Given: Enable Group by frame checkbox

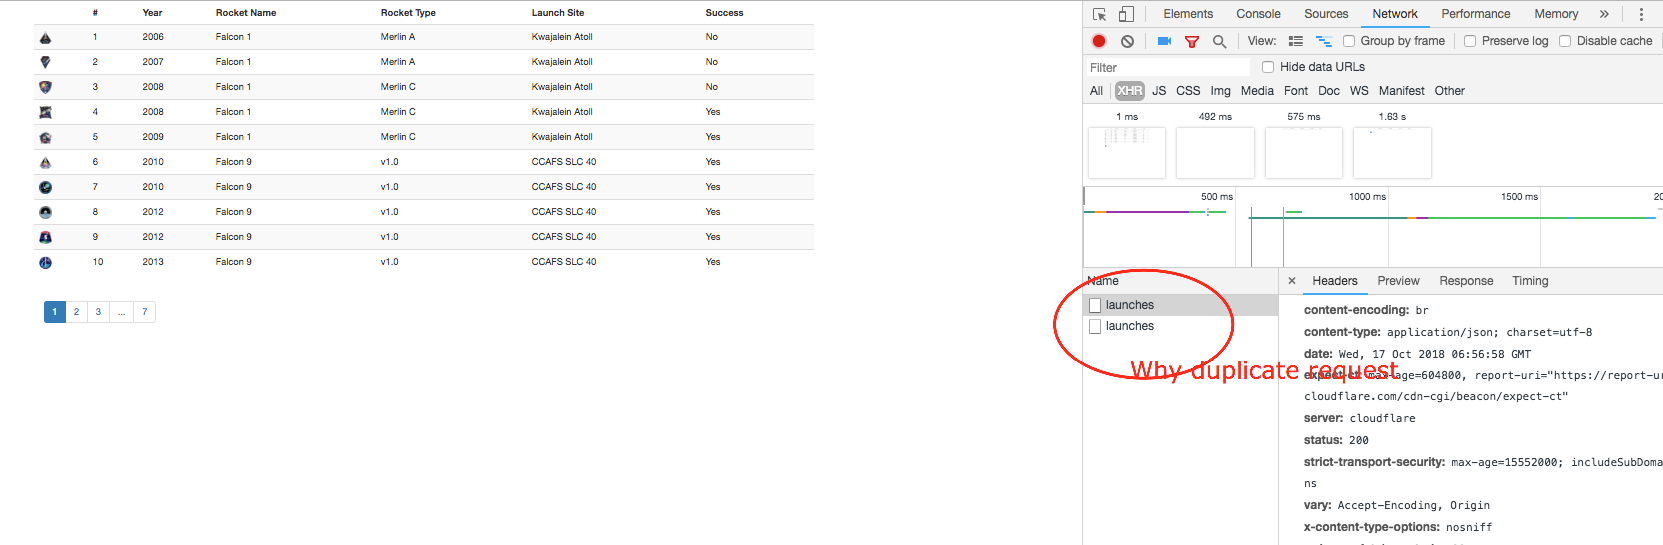Looking at the screenshot, I should pyautogui.click(x=1349, y=41).
